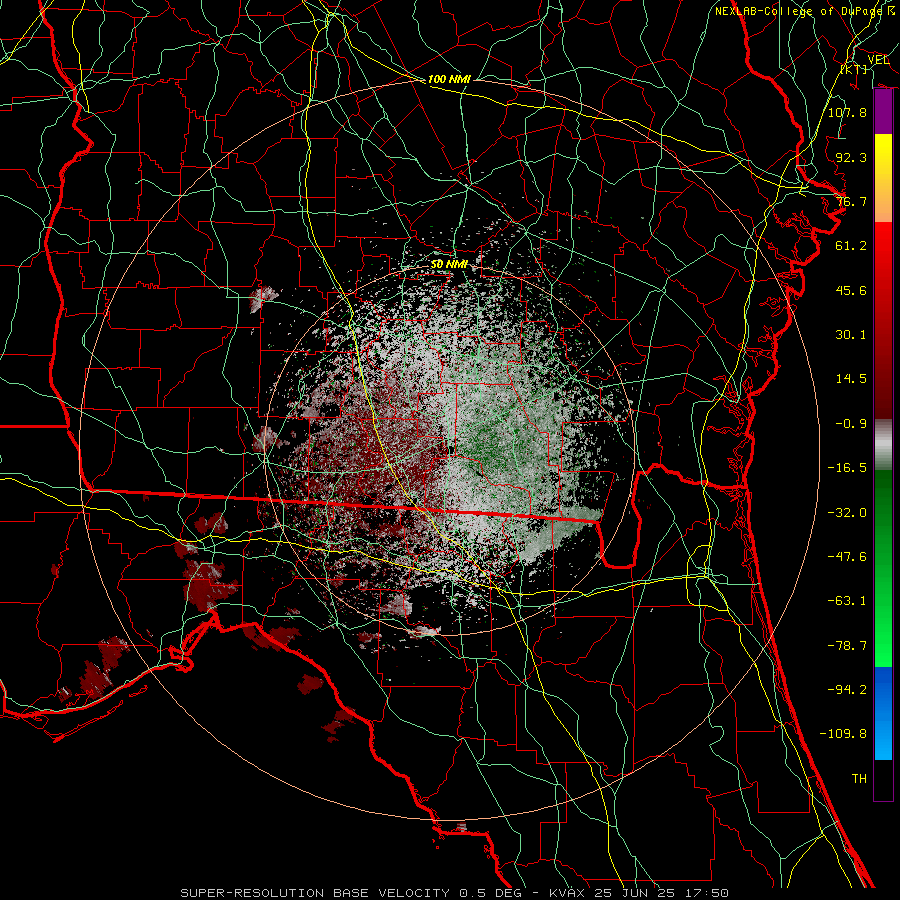Click the -78.7 velocity scale value
Image resolution: width=900 pixels, height=900 pixels.
tap(847, 646)
